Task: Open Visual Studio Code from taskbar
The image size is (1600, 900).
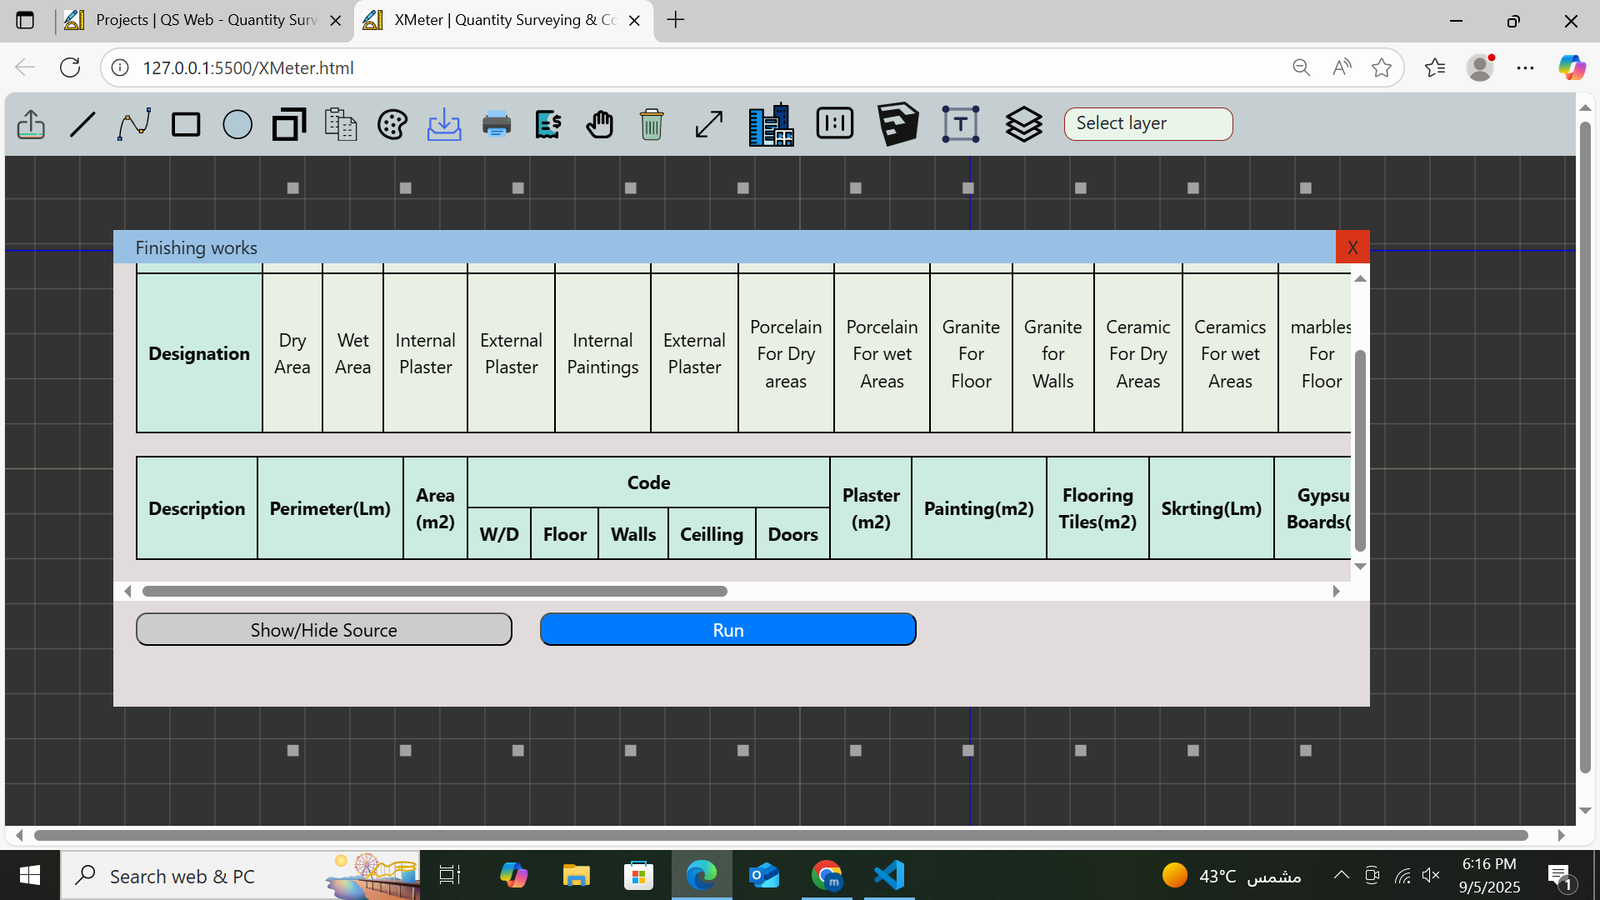Action: point(888,876)
